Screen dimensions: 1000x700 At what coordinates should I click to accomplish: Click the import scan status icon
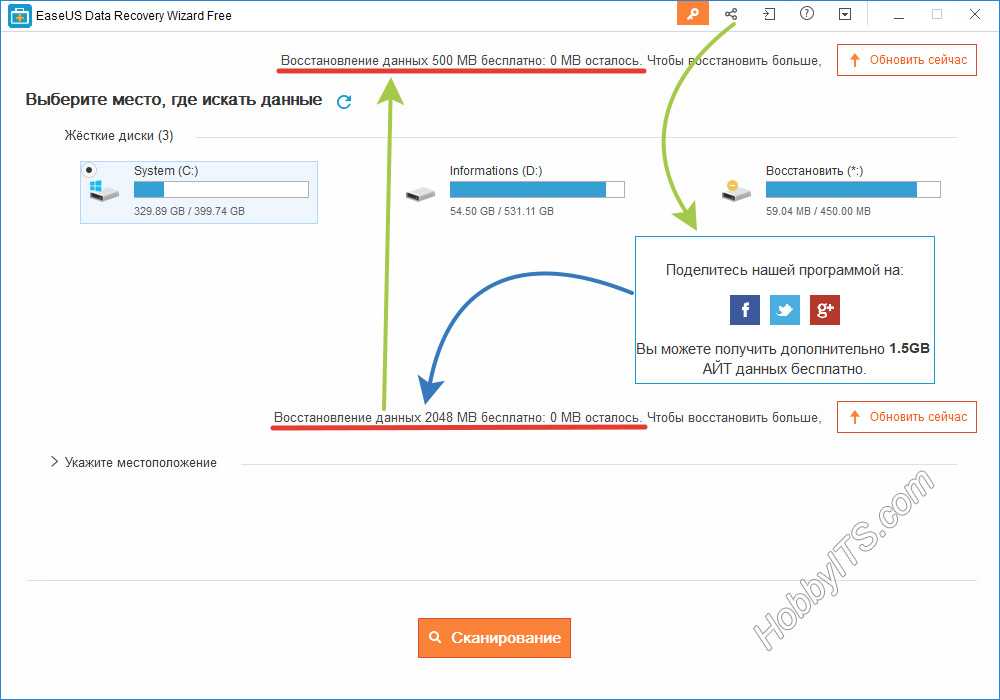769,14
